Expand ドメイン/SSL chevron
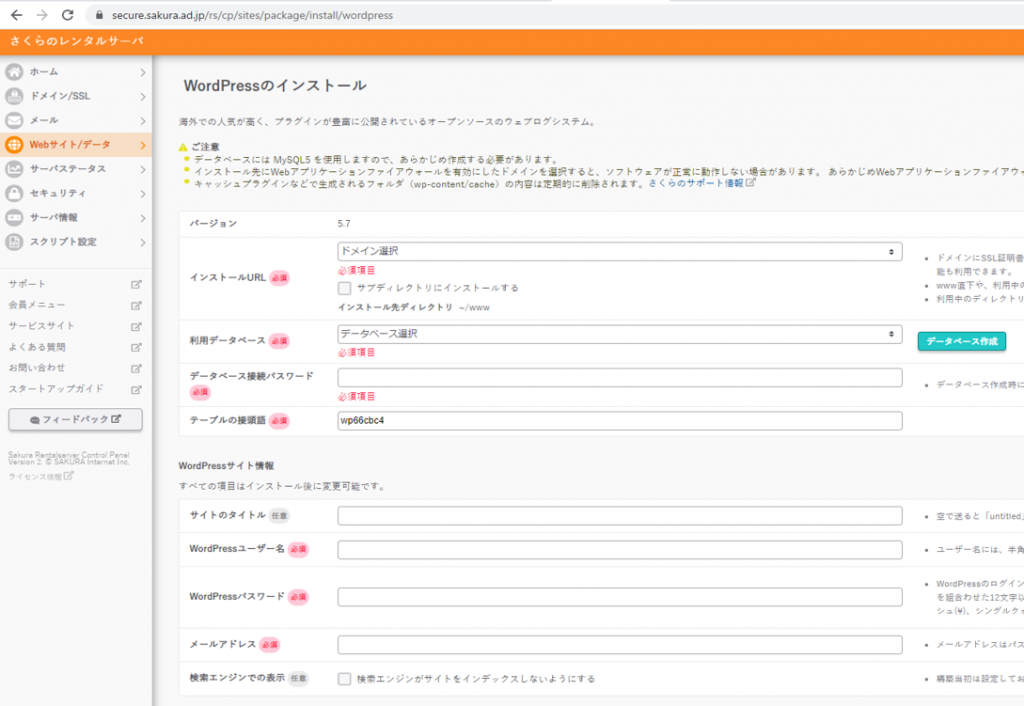1024x706 pixels. coord(142,97)
